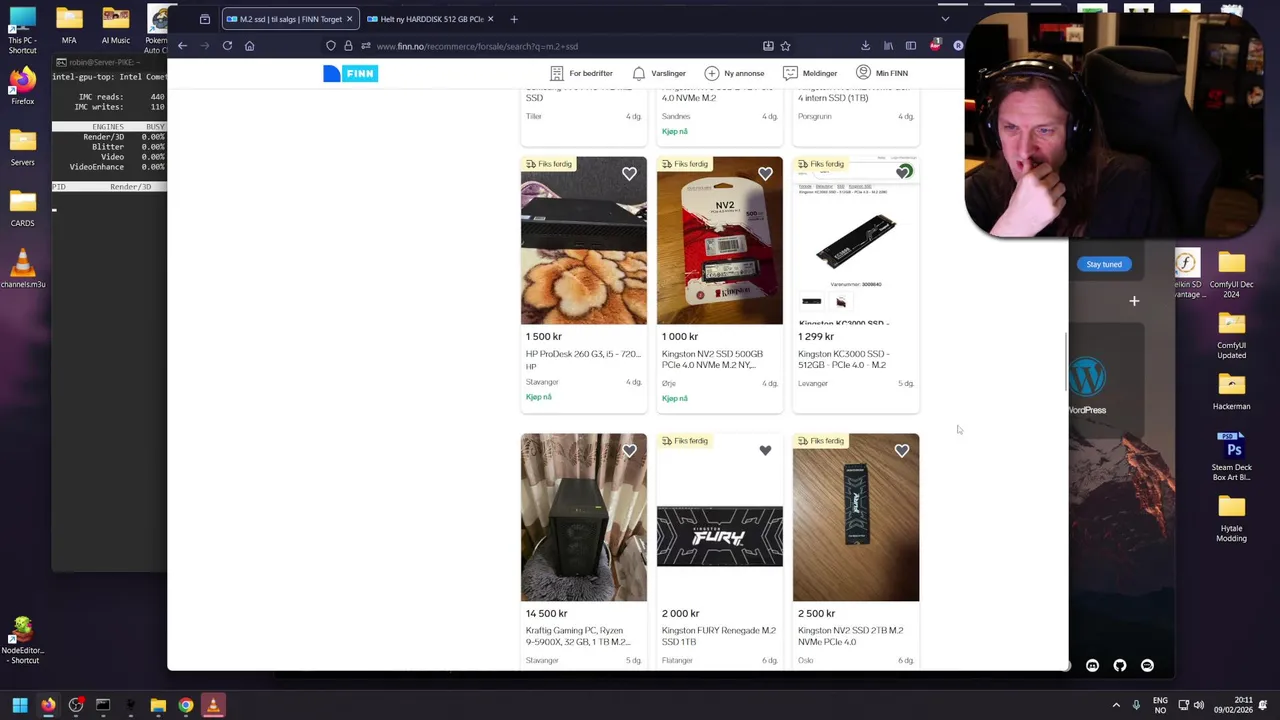Viewport: 1280px width, 720px height.
Task: Toggle the Firefox sidebar button
Action: click(911, 46)
